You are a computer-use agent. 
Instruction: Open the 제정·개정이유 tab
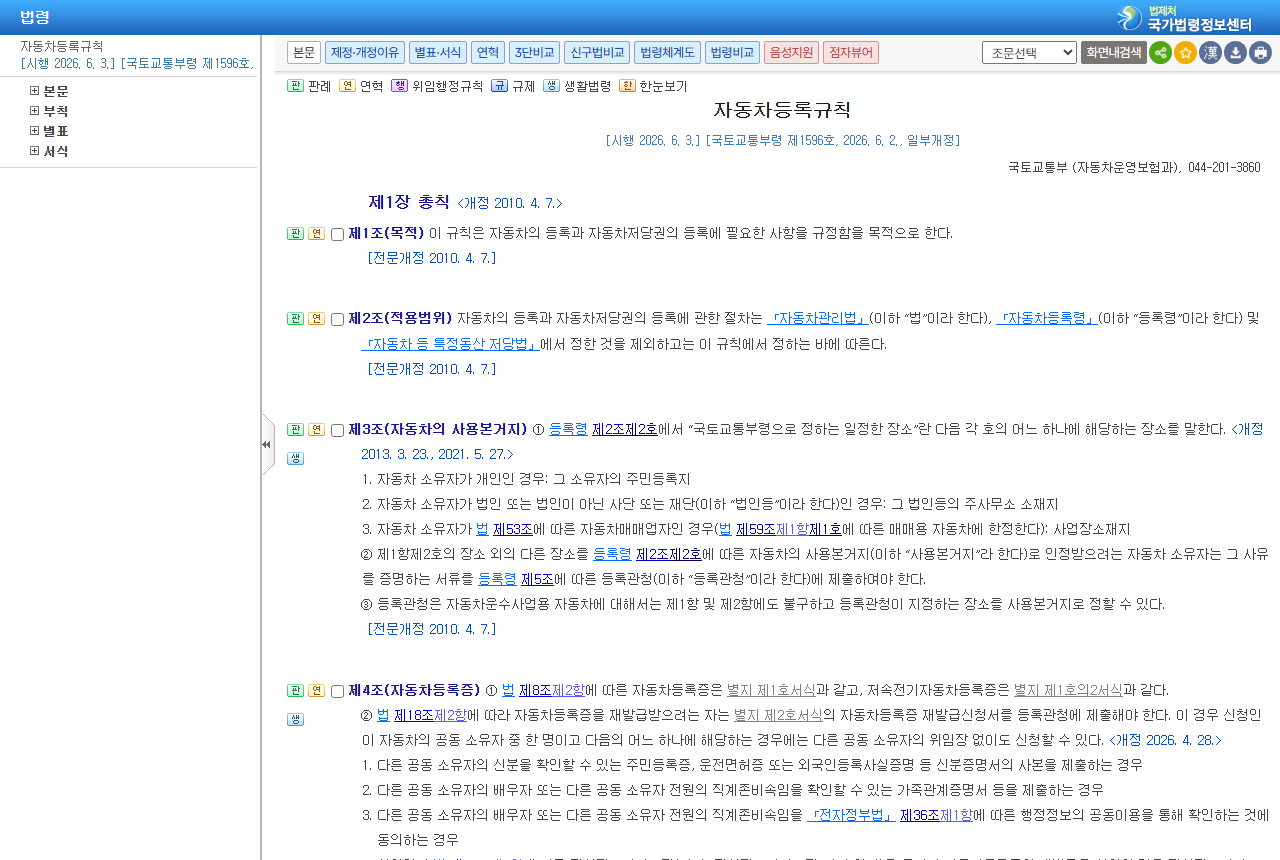(365, 52)
